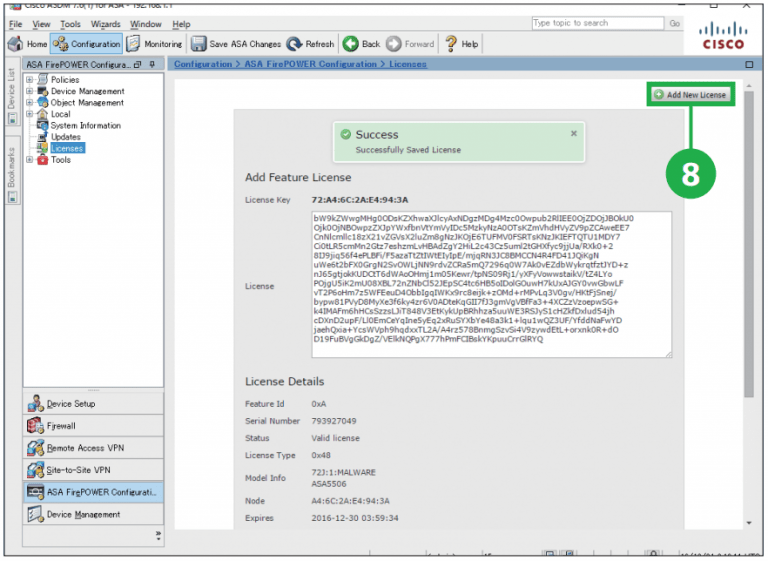This screenshot has width=768, height=561.
Task: Maximize the content pane icon
Action: (x=749, y=64)
